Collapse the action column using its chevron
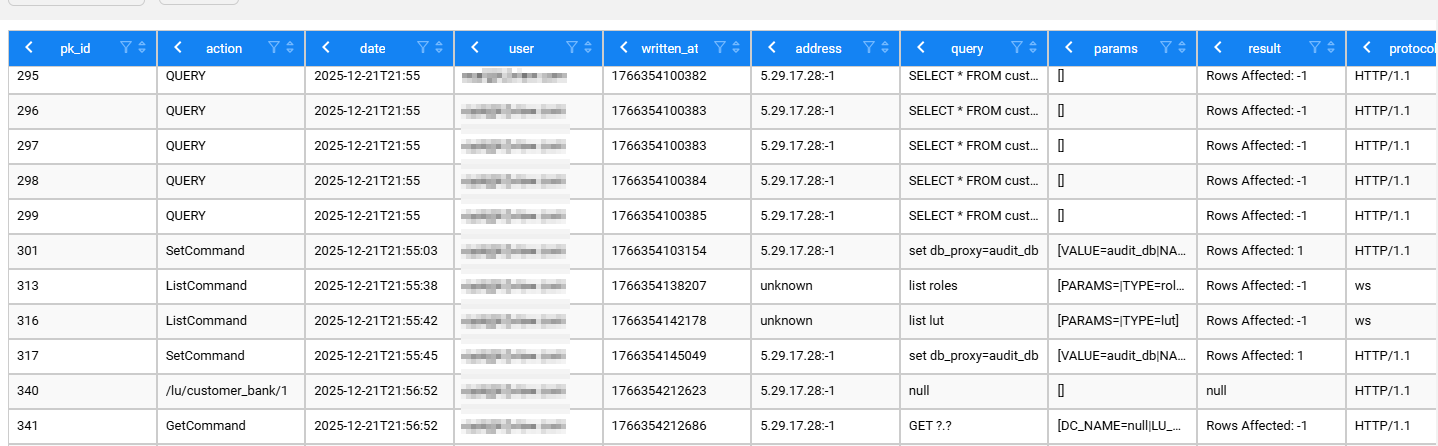 coord(178,47)
